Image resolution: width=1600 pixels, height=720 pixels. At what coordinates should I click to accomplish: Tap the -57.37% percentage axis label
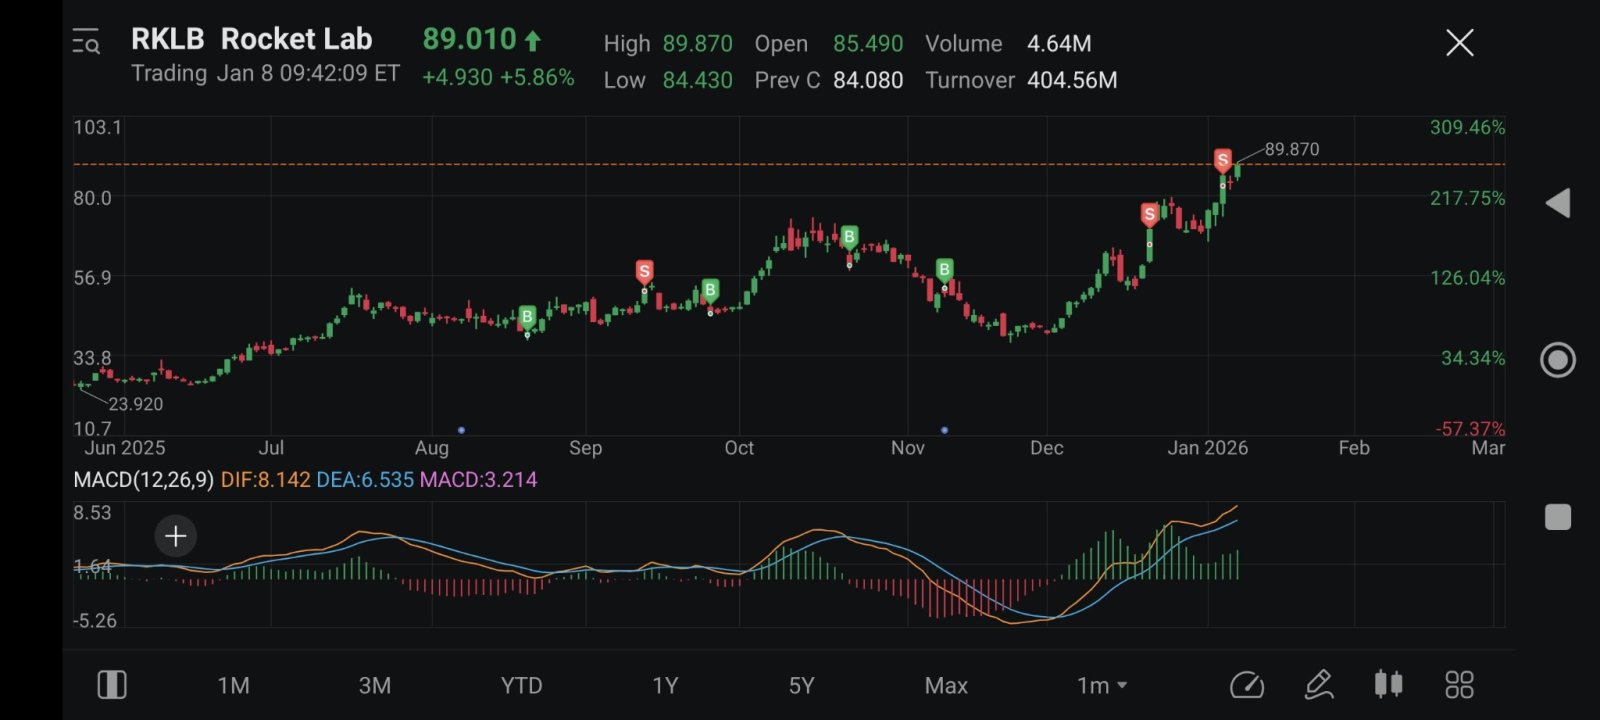pyautogui.click(x=1470, y=429)
